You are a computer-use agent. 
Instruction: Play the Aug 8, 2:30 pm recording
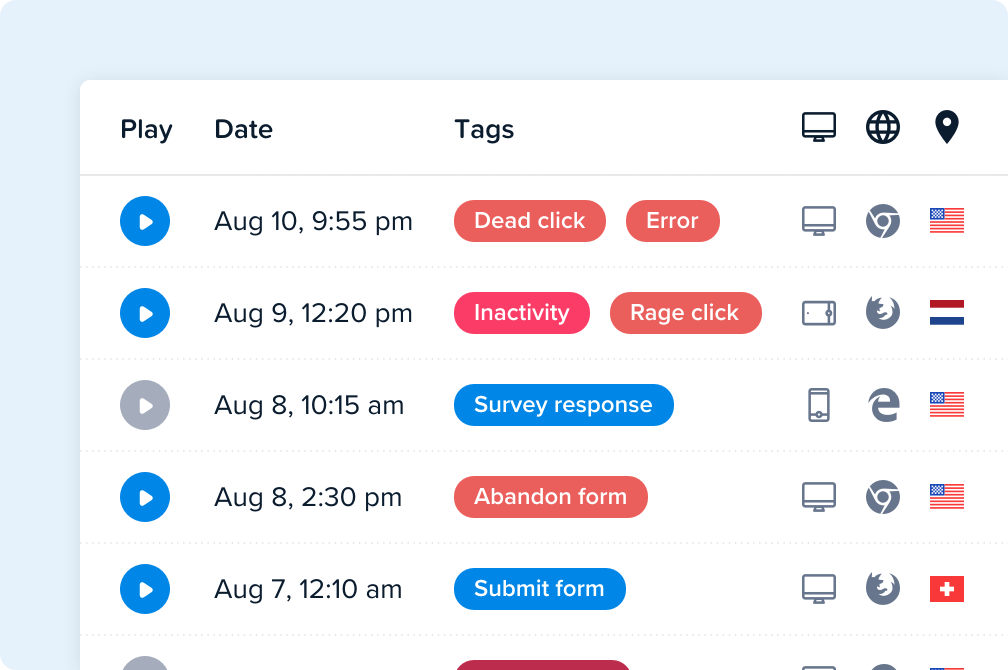145,497
